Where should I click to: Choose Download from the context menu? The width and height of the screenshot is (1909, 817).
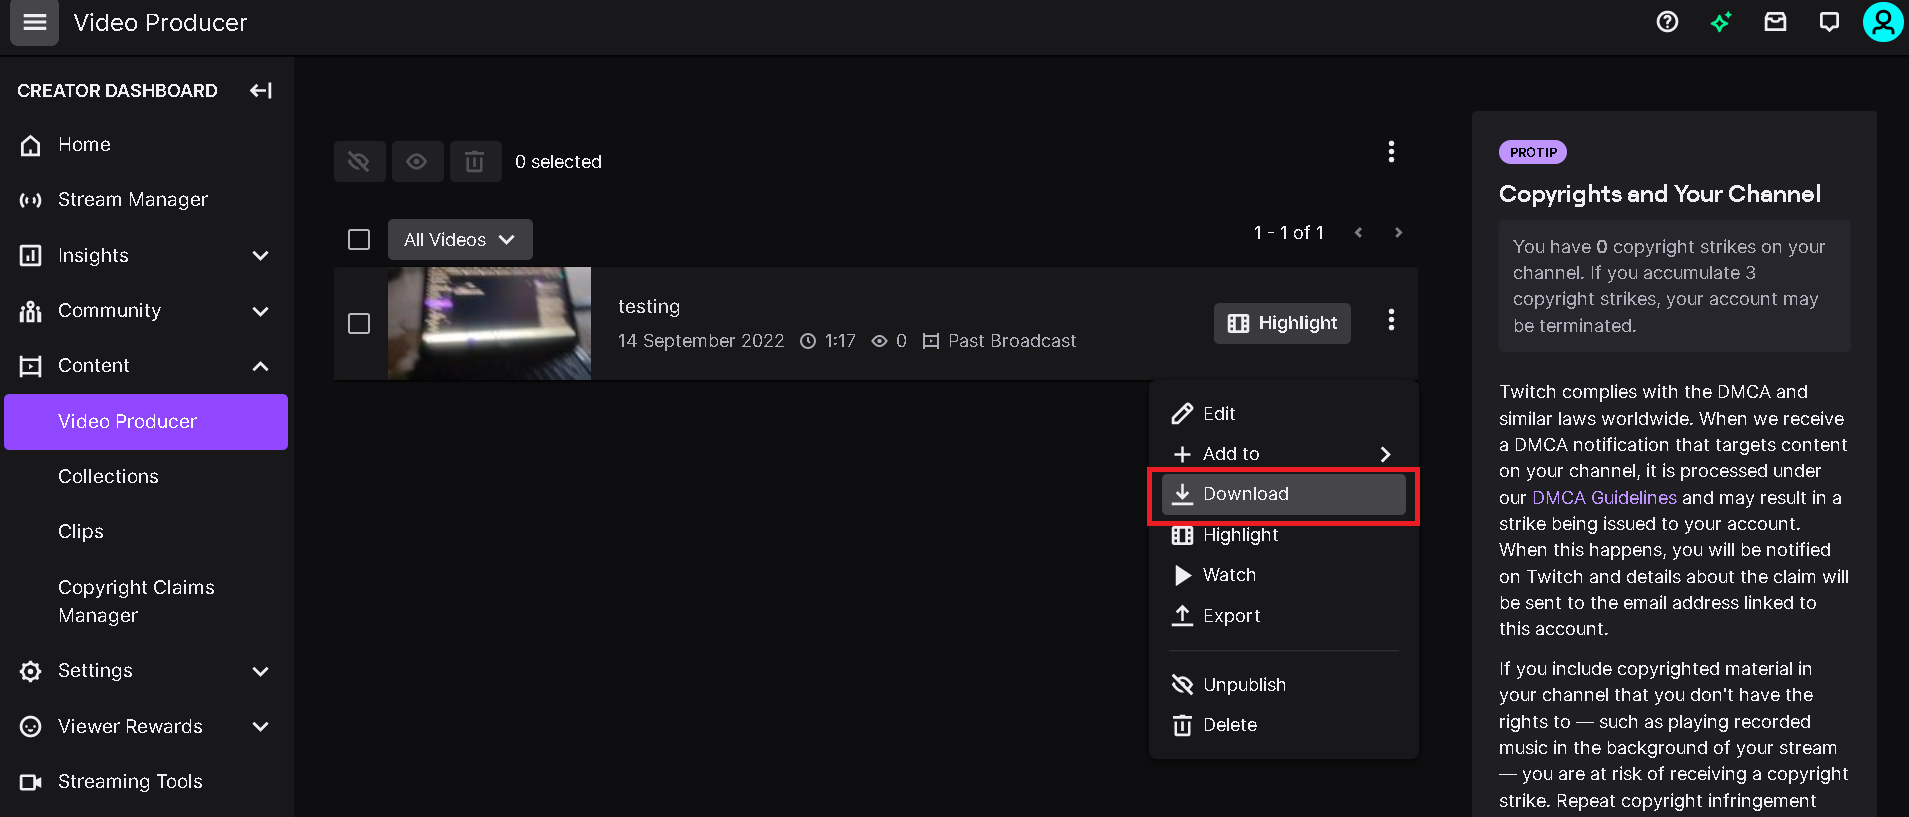pyautogui.click(x=1283, y=494)
